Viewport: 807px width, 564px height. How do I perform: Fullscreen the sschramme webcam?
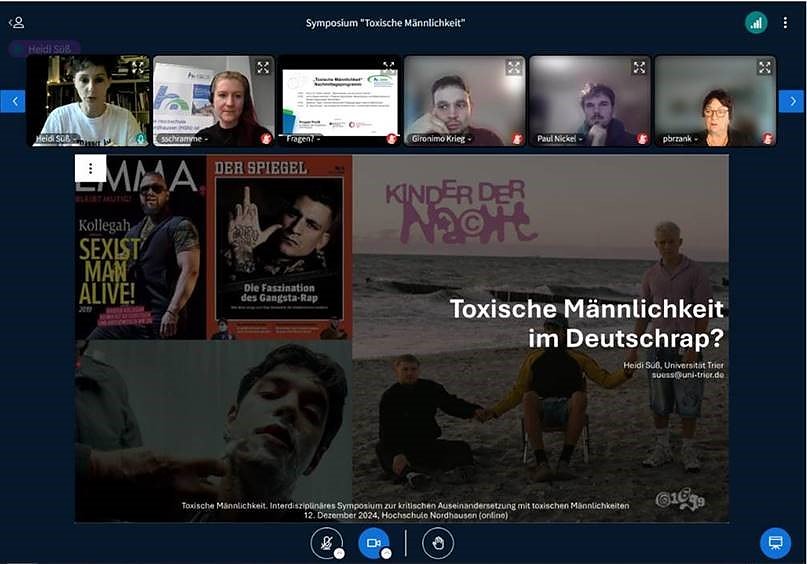point(263,68)
